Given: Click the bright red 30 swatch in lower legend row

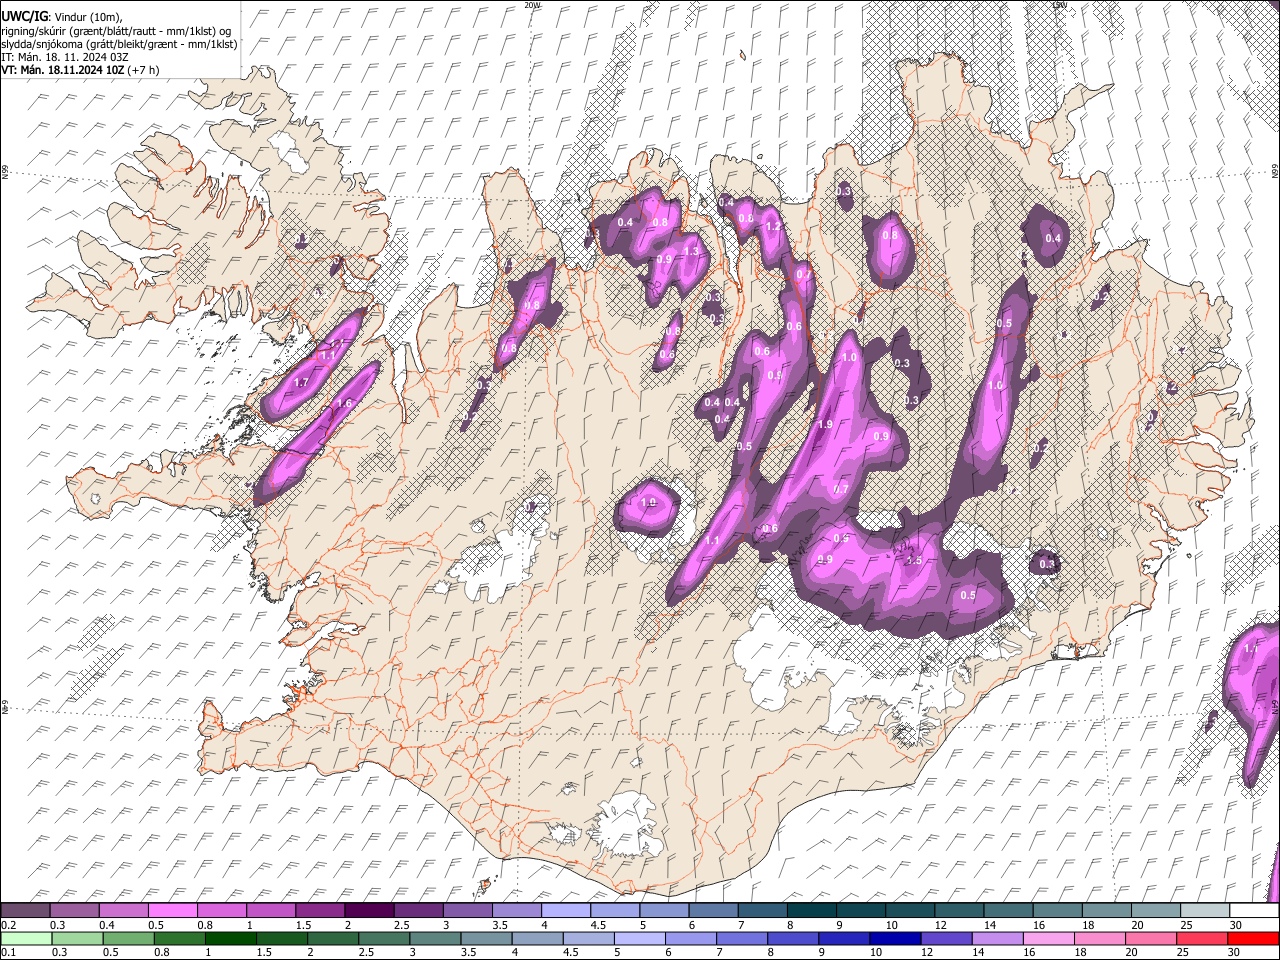Looking at the screenshot, I should coord(1253,938).
